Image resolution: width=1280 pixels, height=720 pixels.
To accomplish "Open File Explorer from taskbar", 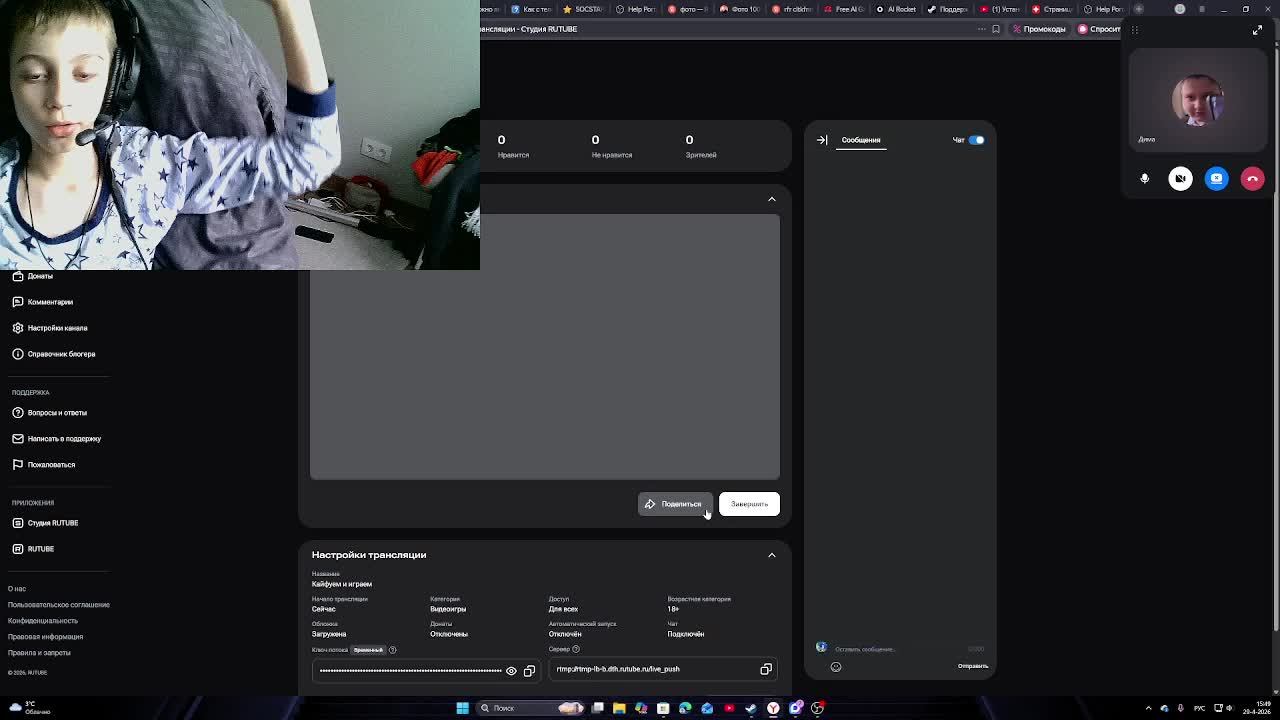I will 619,708.
